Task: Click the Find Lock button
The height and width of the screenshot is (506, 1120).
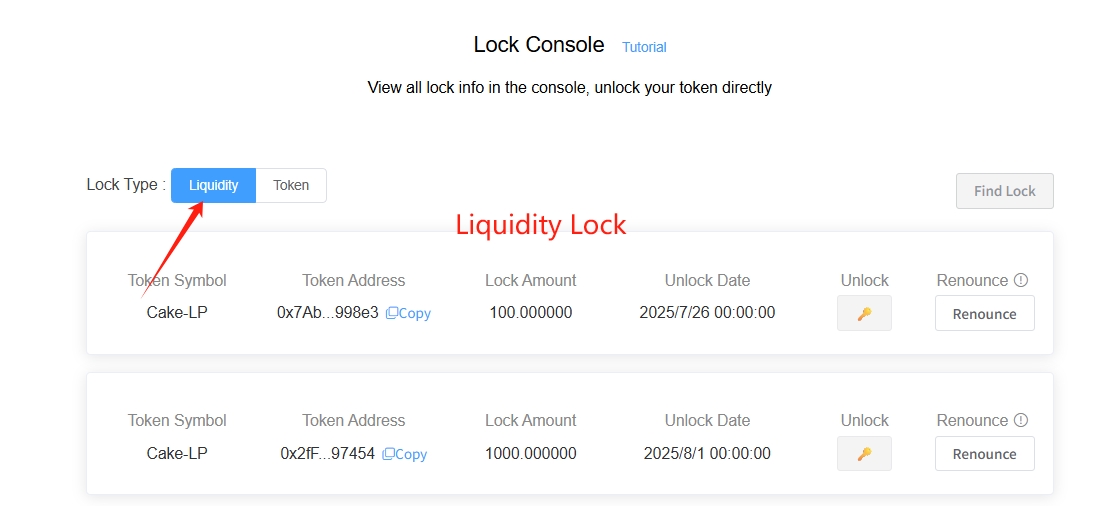Action: pyautogui.click(x=1004, y=191)
